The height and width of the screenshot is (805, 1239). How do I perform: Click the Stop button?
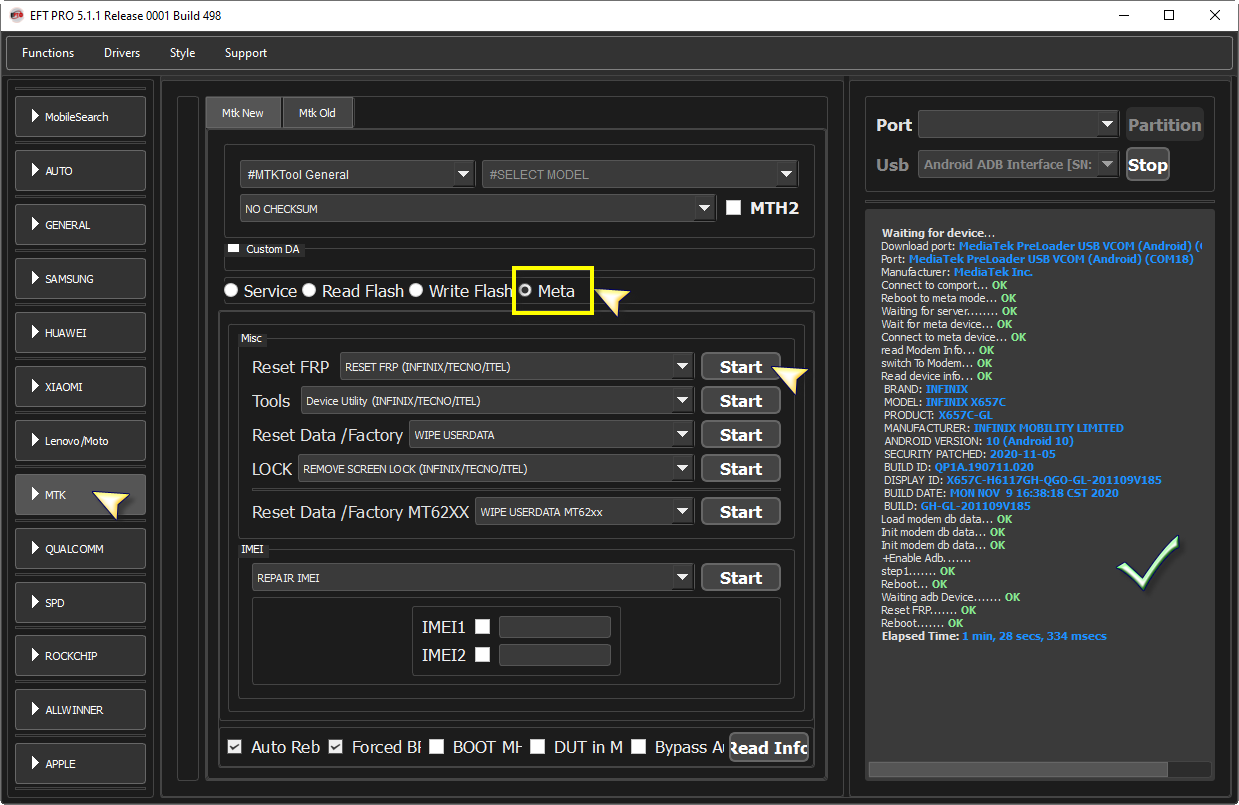1148,165
